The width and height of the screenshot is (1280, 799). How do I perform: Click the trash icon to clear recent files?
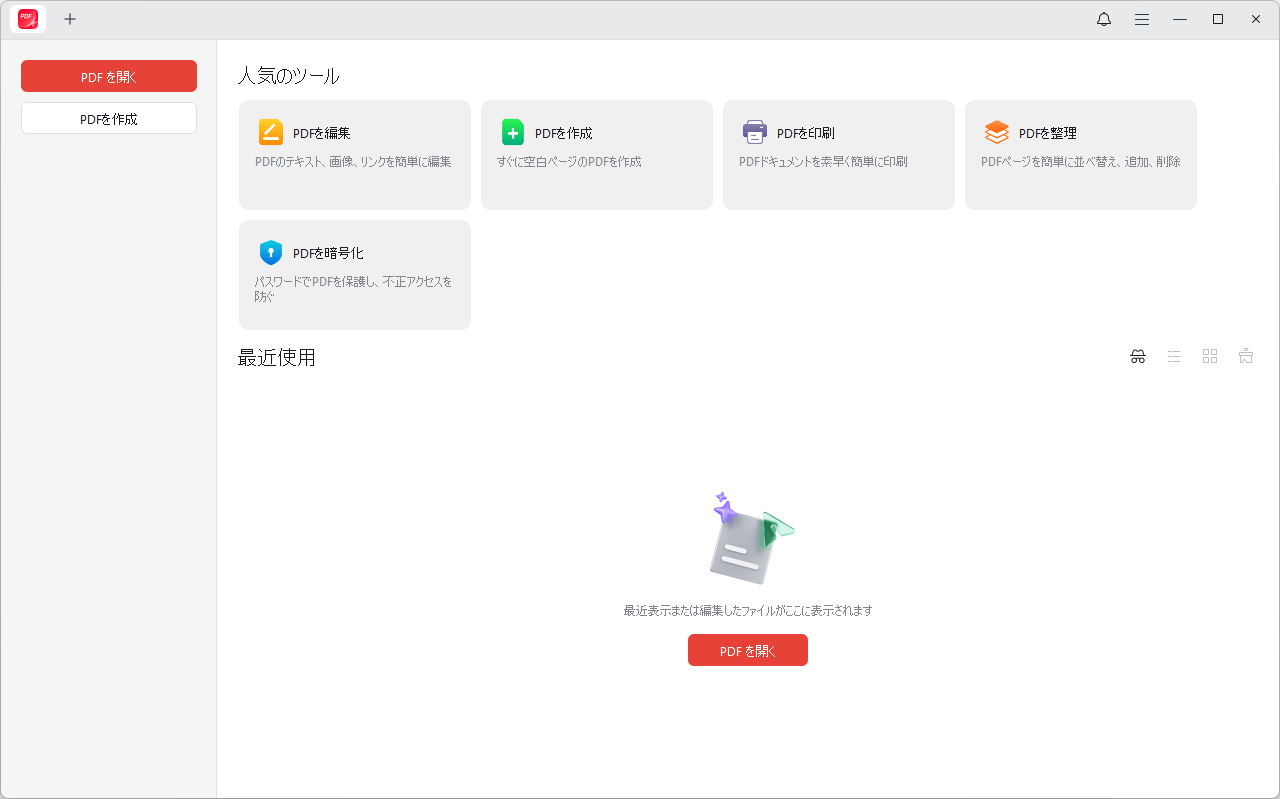pos(1246,356)
